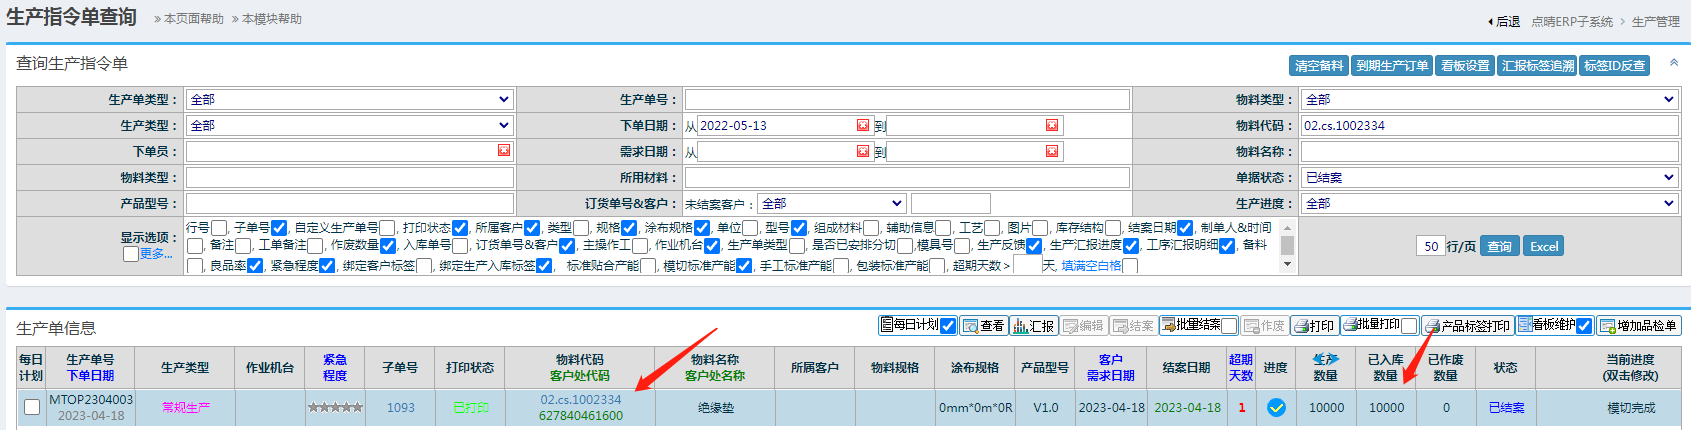Uncheck the 打印状态 display option
This screenshot has height=430, width=1691.
(x=460, y=228)
